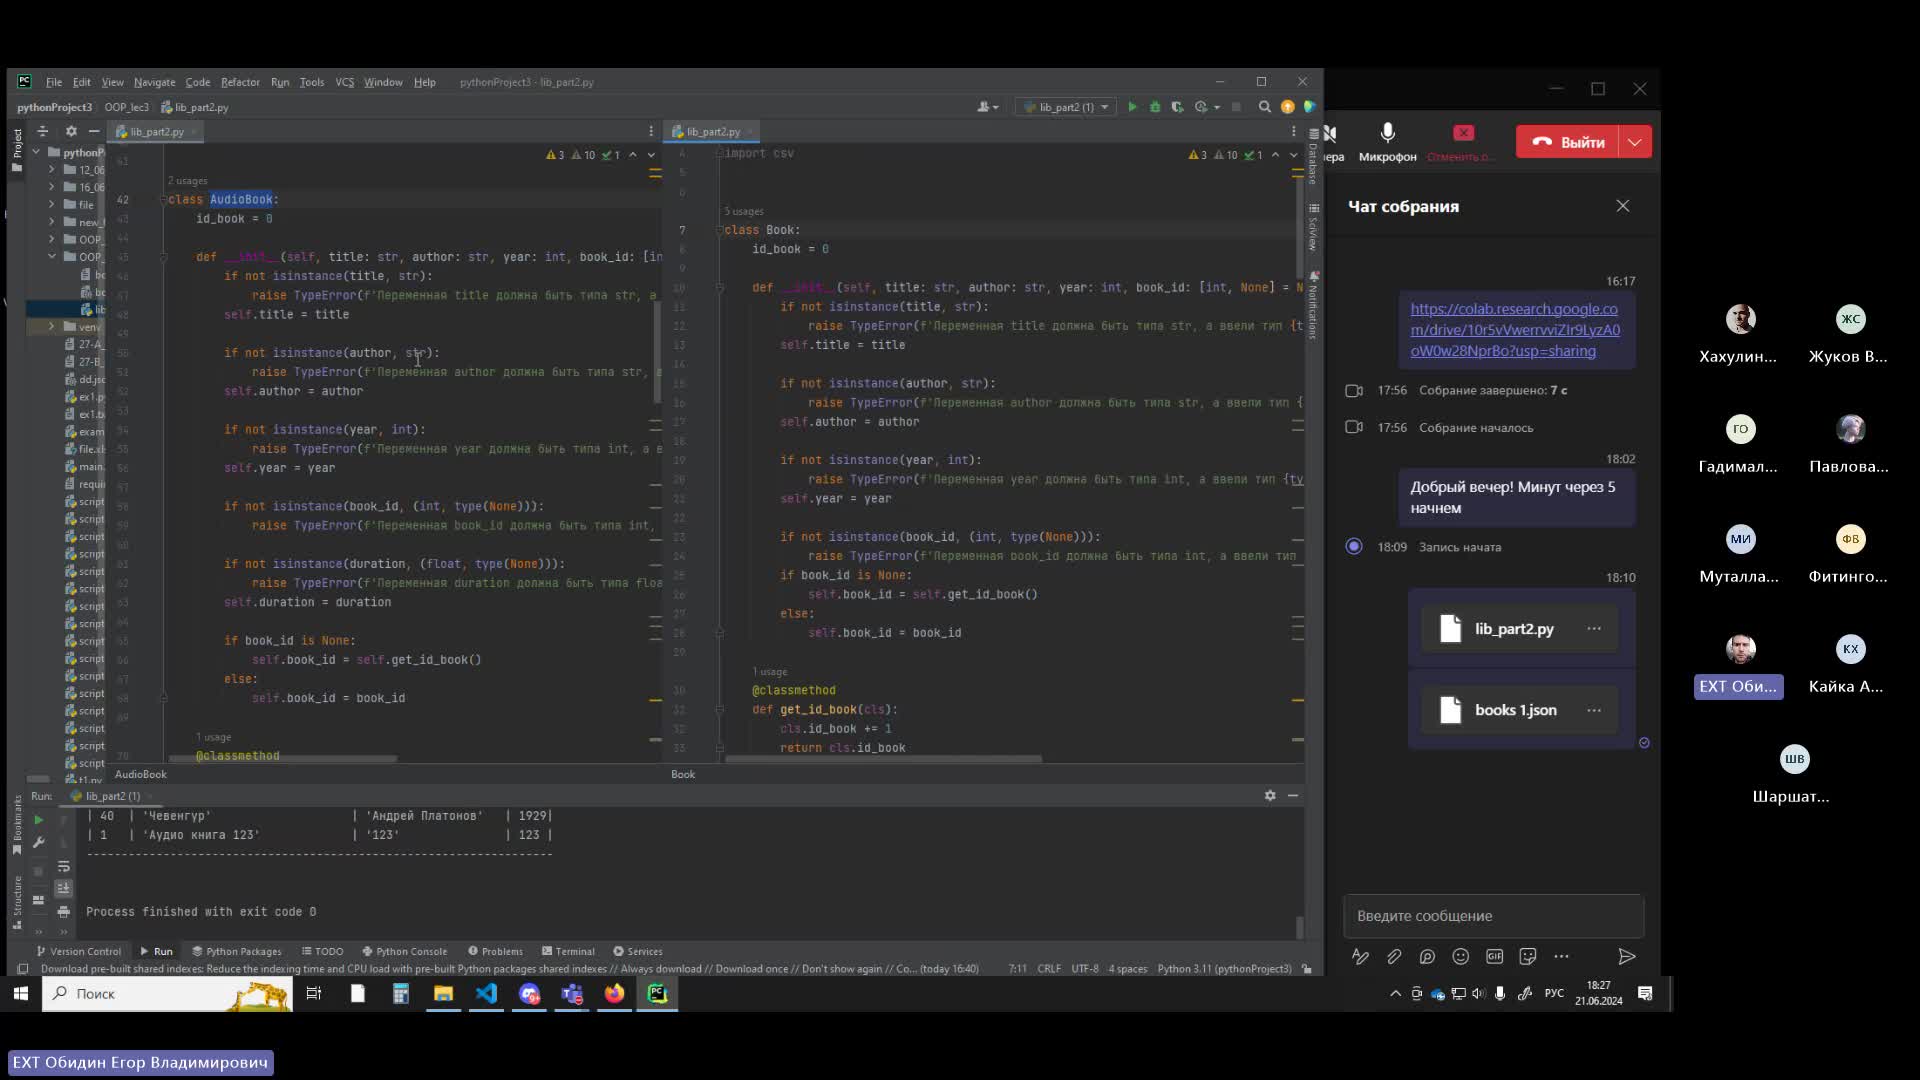Click the grayed-out Stop button in toolbar
This screenshot has height=1080, width=1920.
1237,107
